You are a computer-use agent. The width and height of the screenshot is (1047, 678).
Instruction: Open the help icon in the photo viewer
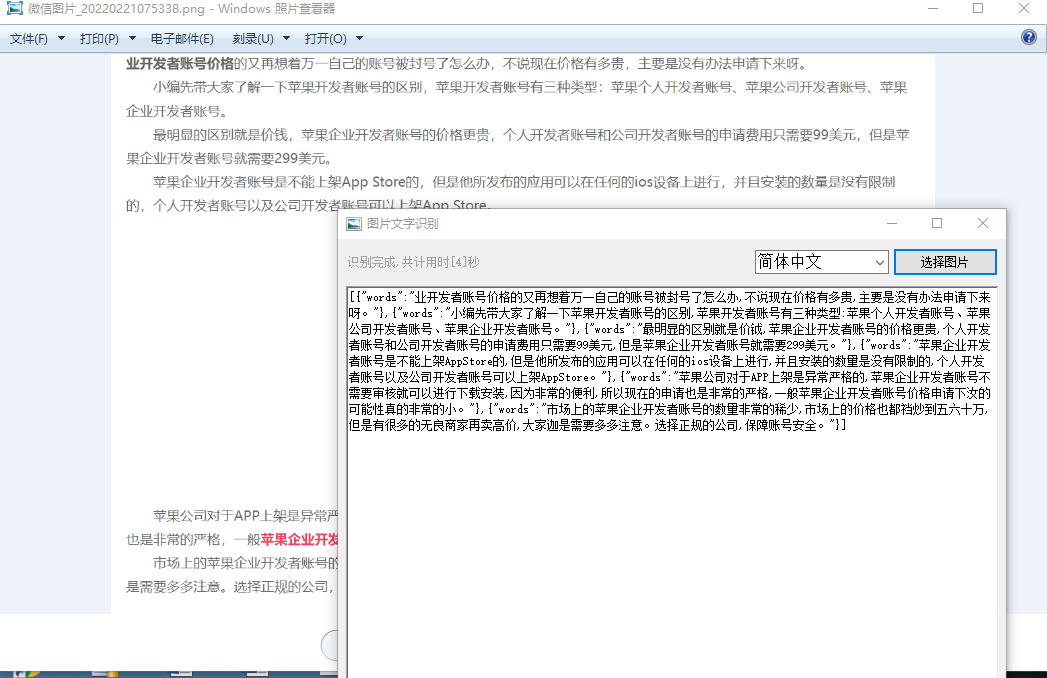(1028, 37)
